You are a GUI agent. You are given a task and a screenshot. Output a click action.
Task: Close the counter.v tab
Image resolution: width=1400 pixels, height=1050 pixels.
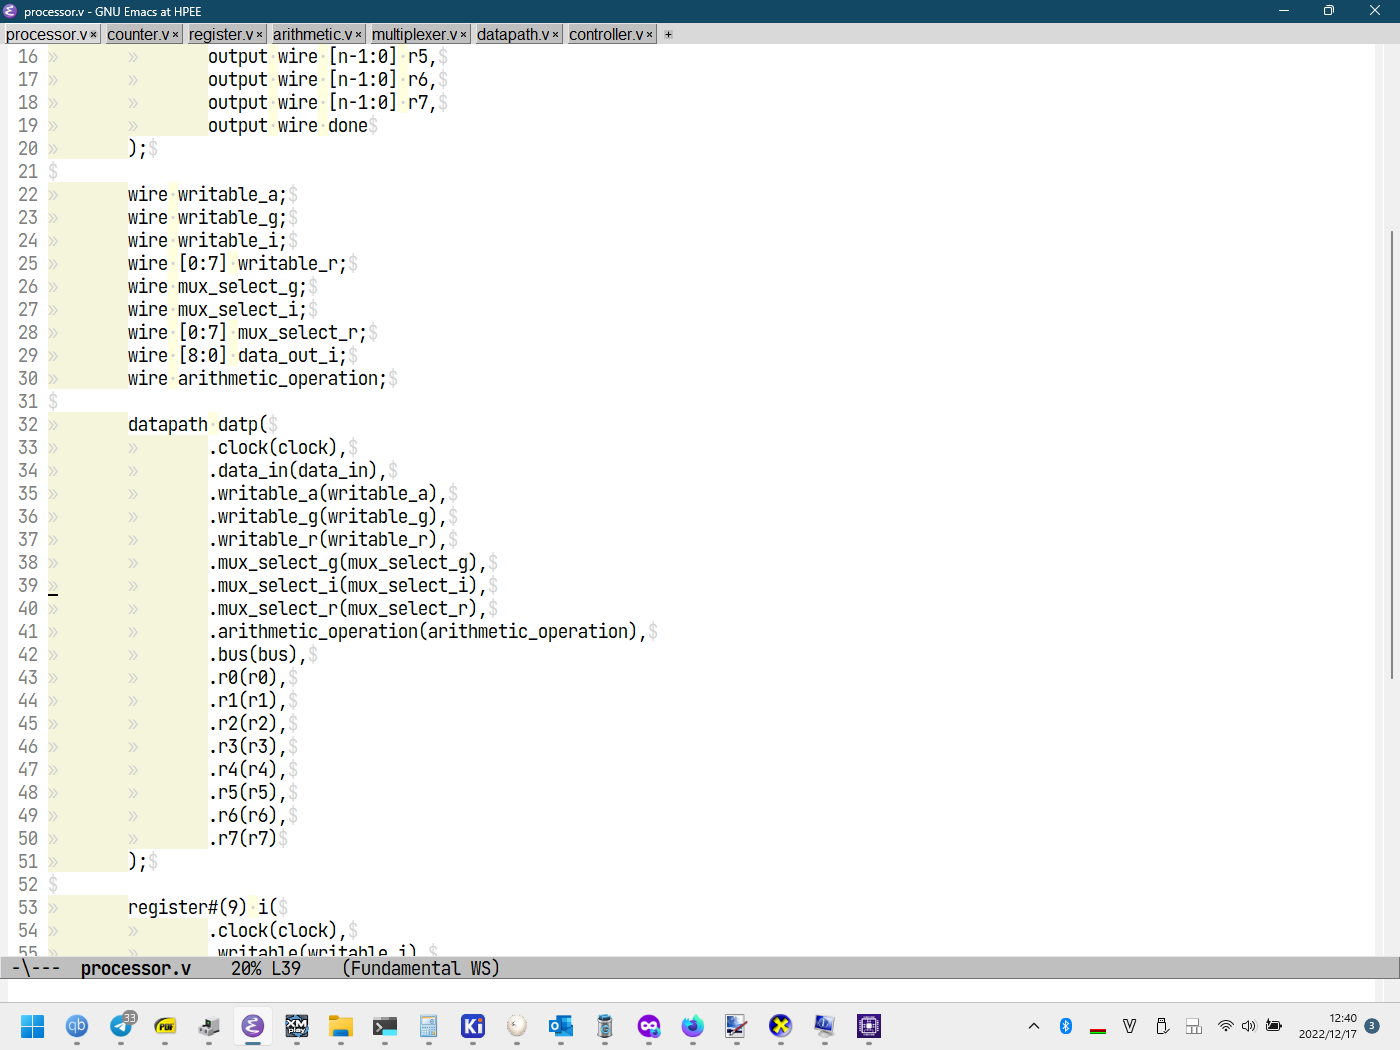[x=176, y=35]
